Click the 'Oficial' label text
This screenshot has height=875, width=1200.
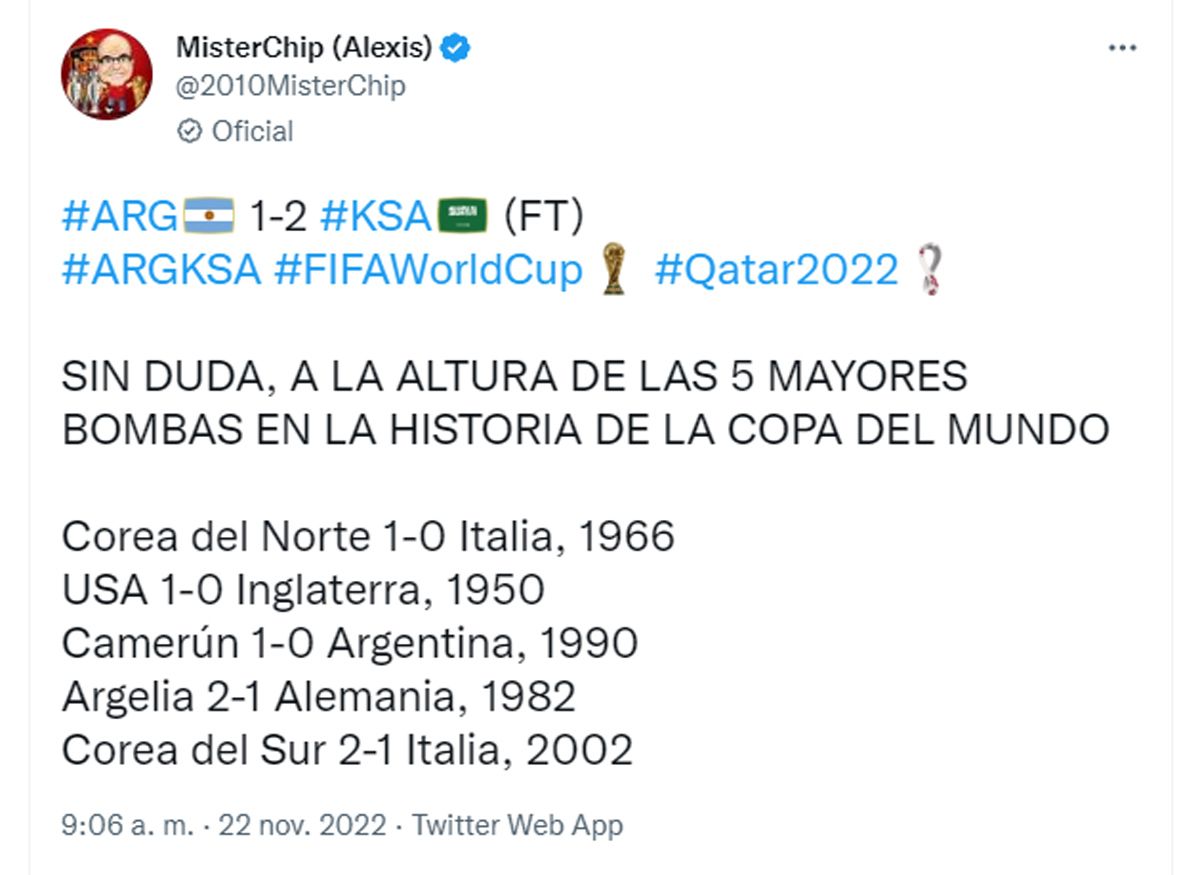click(x=253, y=131)
